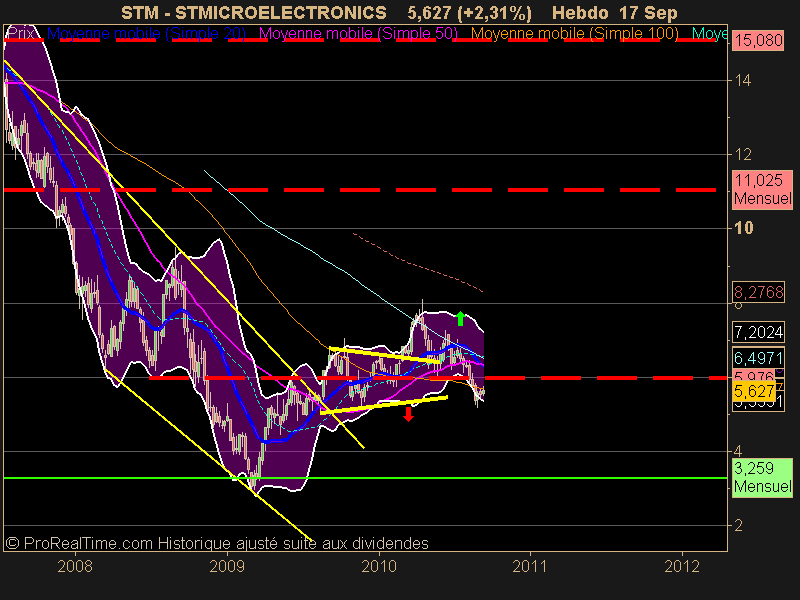This screenshot has height=600, width=800.
Task: Click the bold 10 price axis value
Action: pyautogui.click(x=743, y=228)
